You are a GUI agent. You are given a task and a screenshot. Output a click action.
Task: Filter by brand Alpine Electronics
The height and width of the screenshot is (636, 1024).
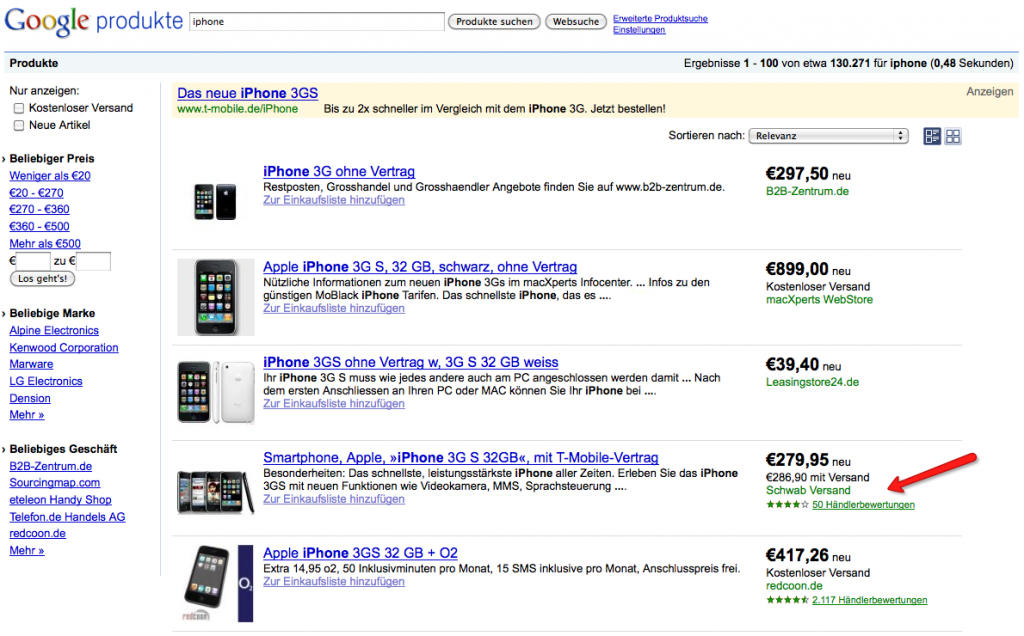(54, 330)
